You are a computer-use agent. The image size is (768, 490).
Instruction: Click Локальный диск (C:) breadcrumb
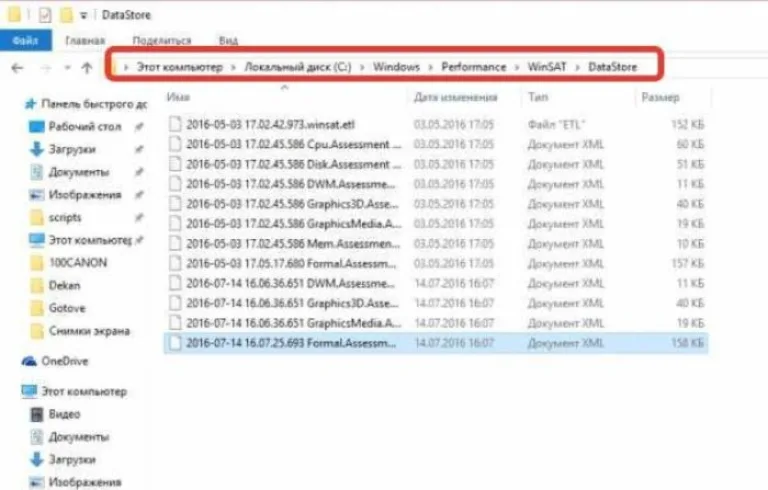[x=298, y=67]
